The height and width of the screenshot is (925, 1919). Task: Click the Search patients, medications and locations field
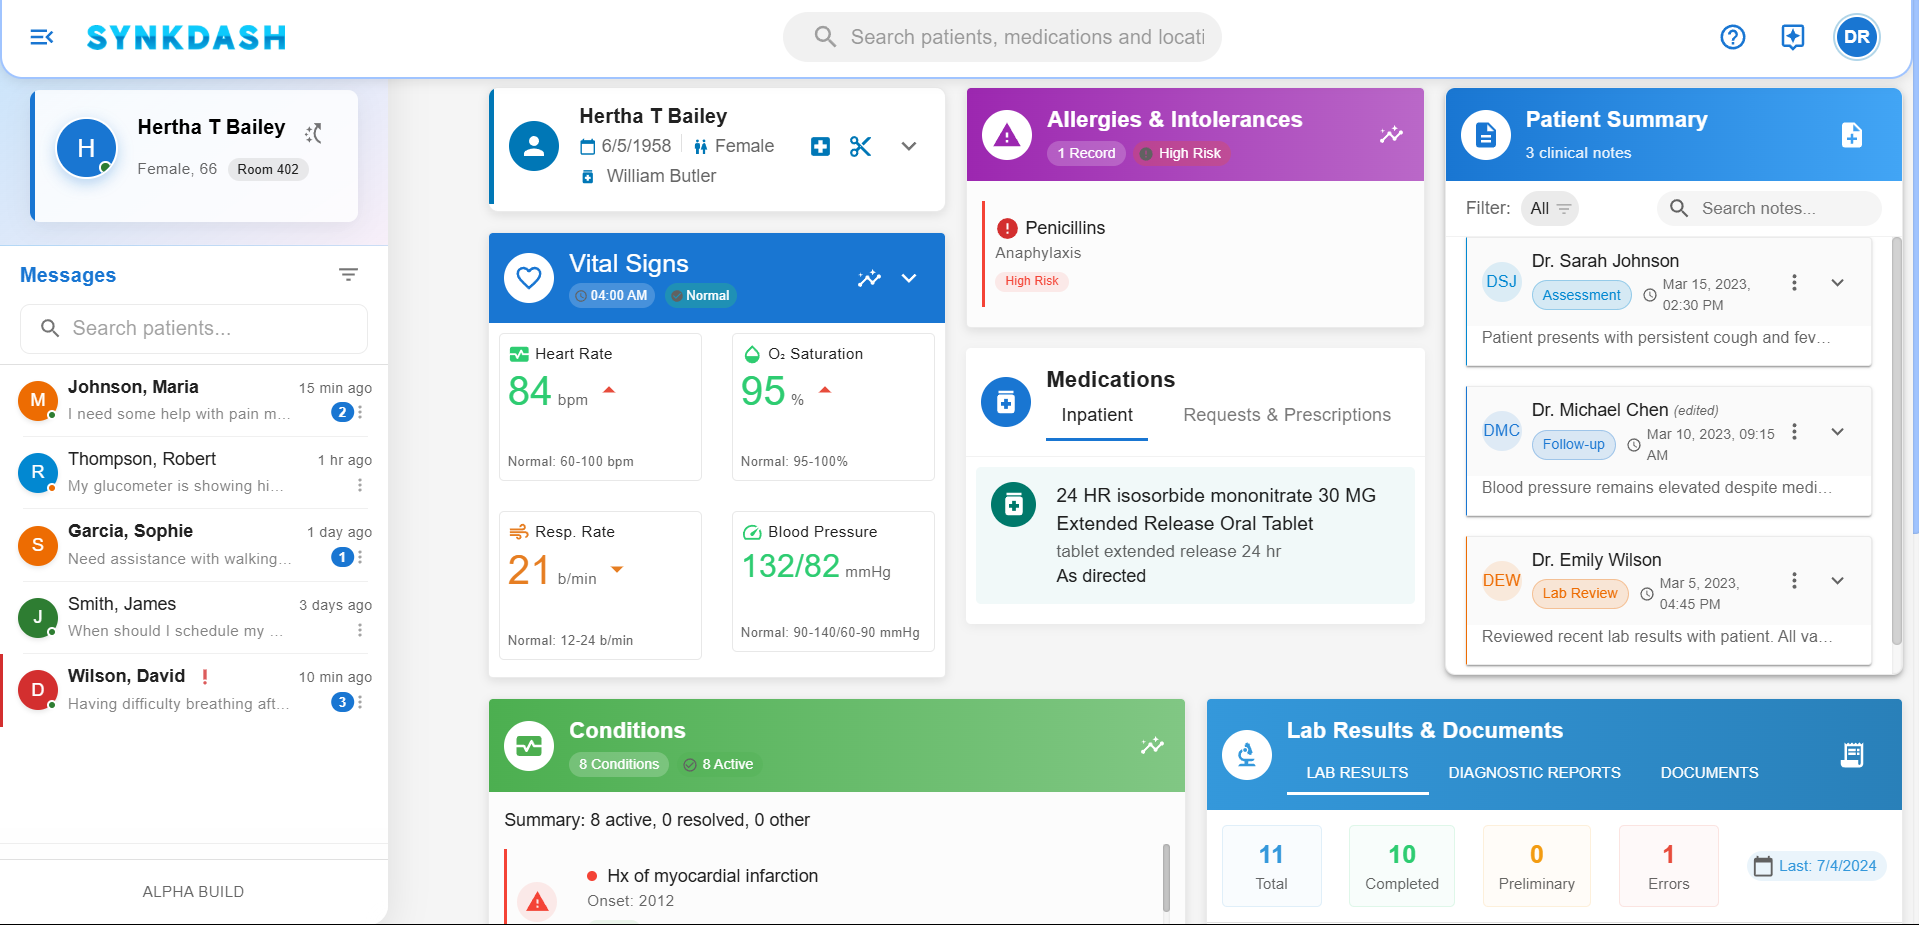pyautogui.click(x=1002, y=37)
